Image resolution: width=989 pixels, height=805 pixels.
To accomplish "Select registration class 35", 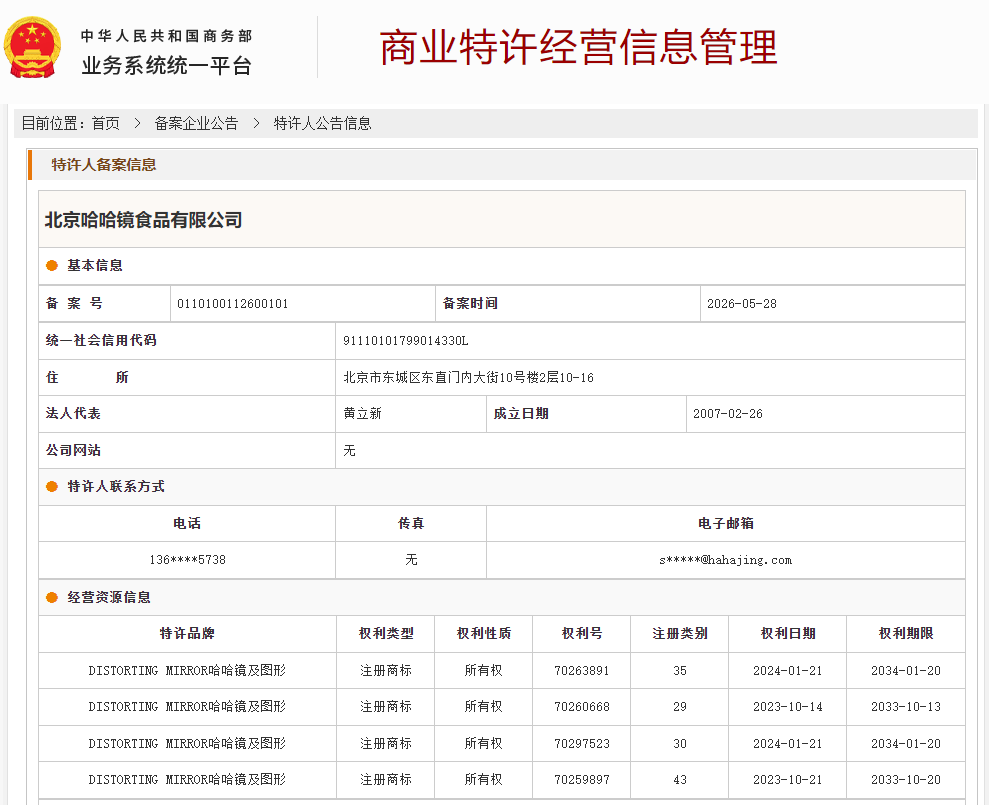I will coord(680,671).
